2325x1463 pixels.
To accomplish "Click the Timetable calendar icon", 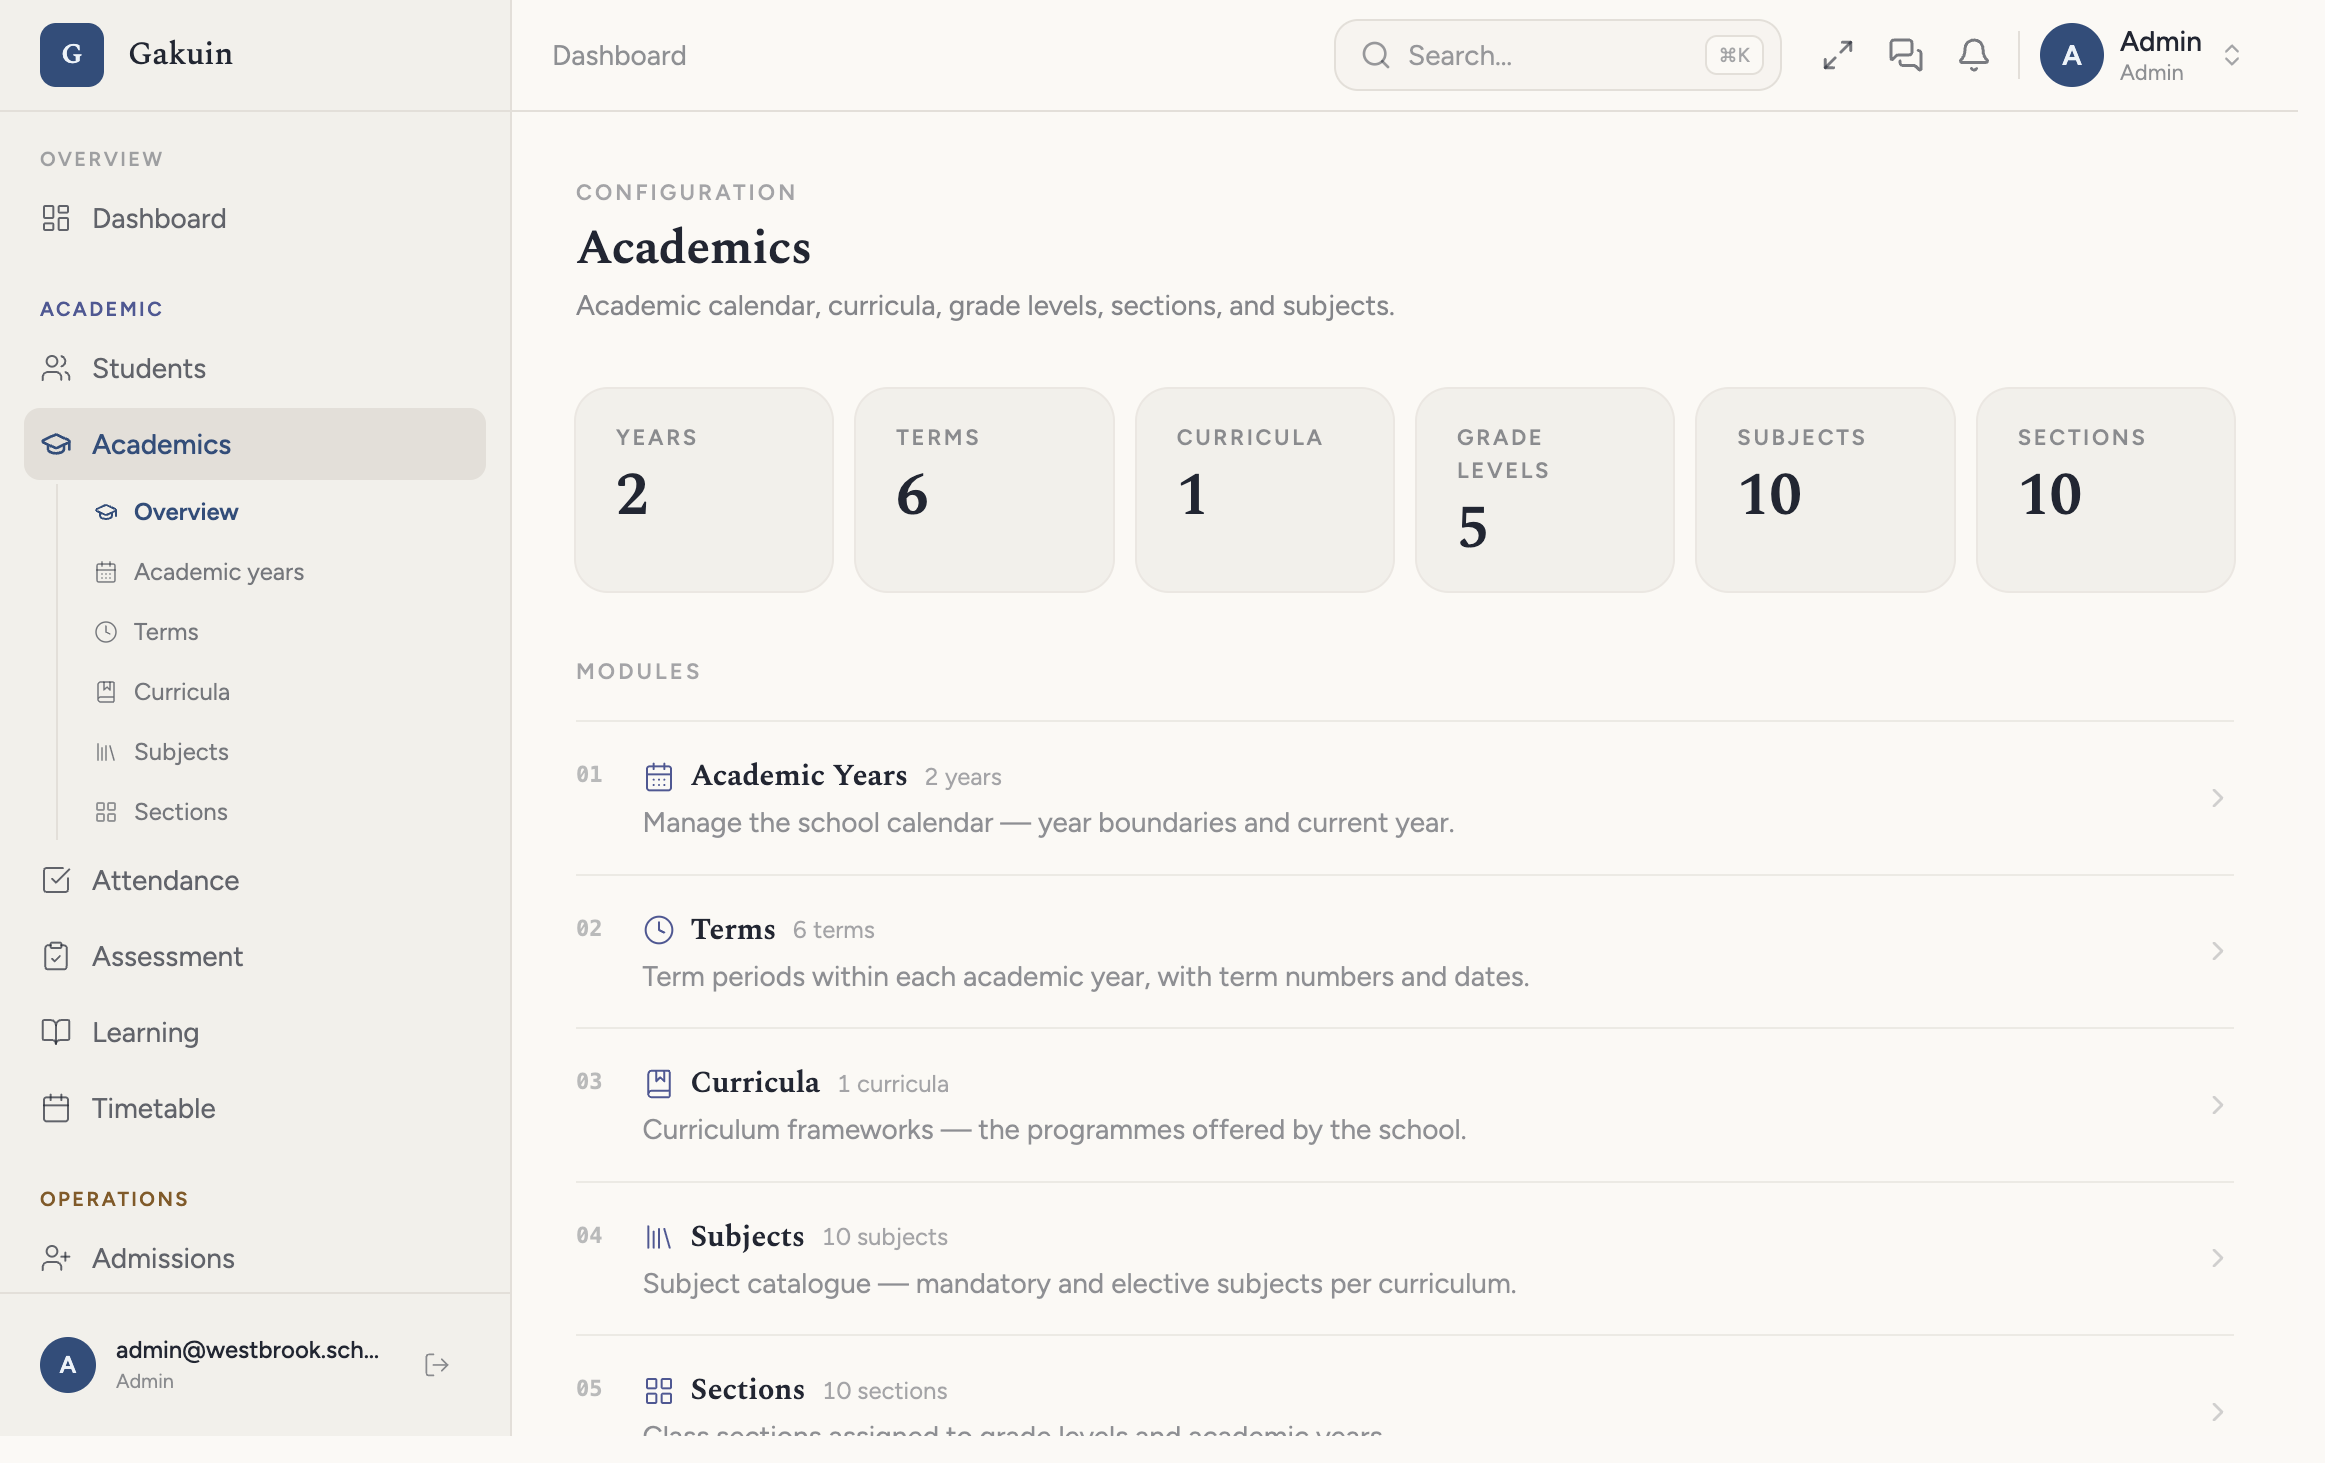I will (56, 1108).
